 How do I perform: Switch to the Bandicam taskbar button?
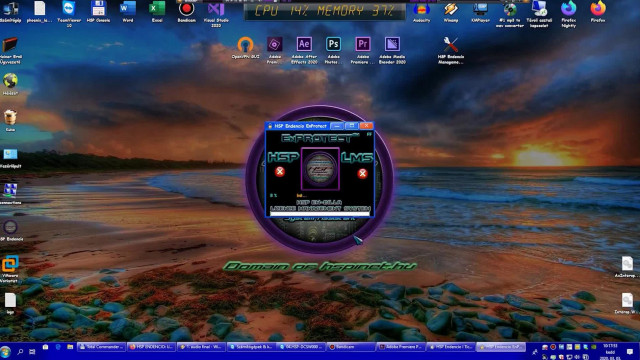click(x=351, y=347)
